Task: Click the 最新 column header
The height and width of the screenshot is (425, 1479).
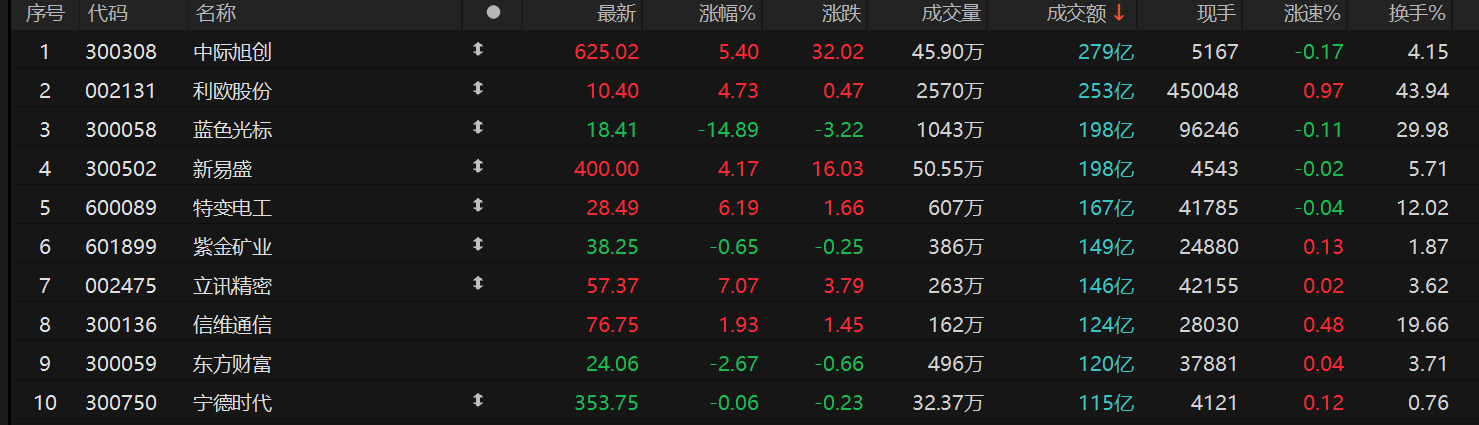Action: 616,14
